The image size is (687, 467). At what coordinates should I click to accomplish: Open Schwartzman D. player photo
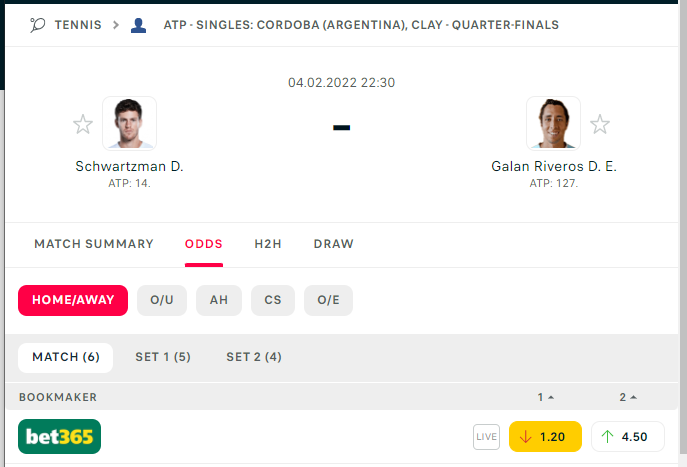point(129,123)
